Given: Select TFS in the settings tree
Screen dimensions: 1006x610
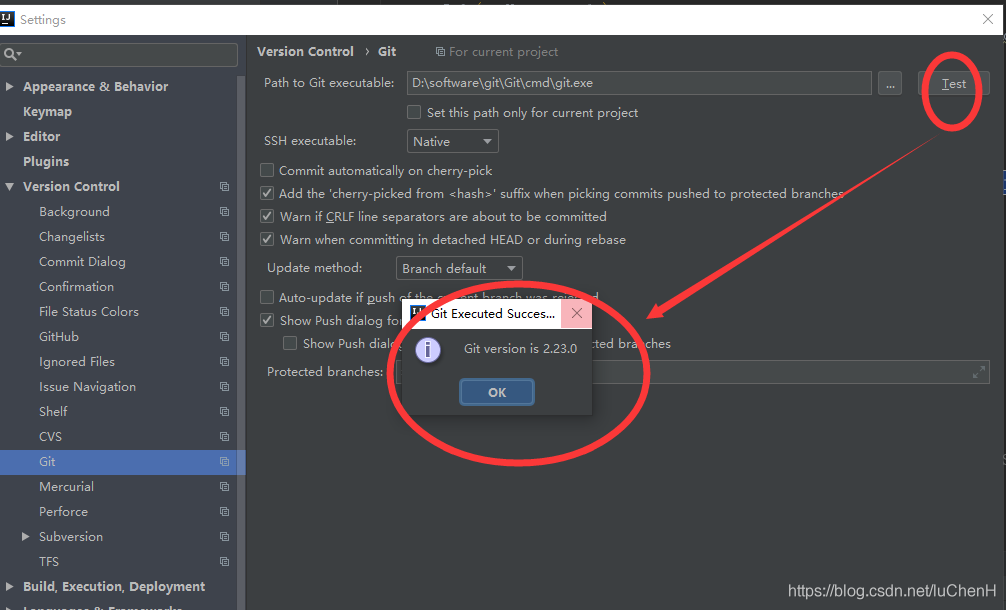Looking at the screenshot, I should click(x=49, y=562).
